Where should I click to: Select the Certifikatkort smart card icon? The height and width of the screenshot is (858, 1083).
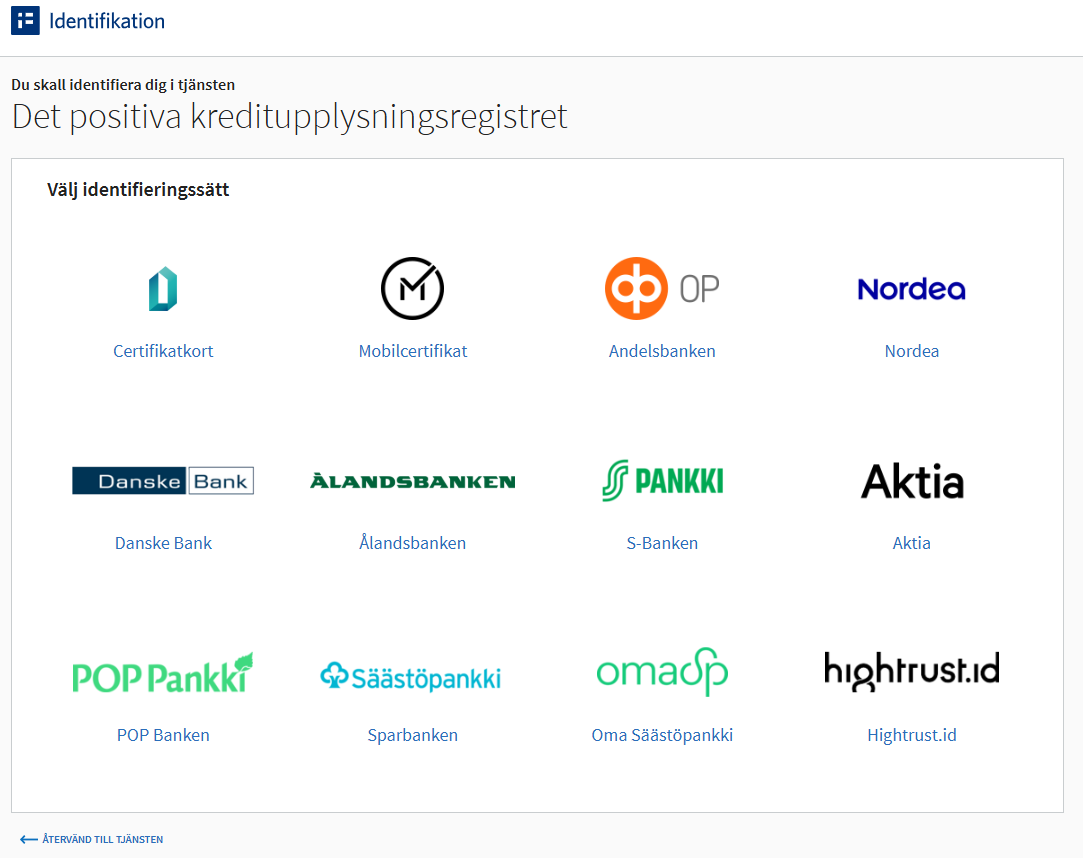tap(163, 288)
